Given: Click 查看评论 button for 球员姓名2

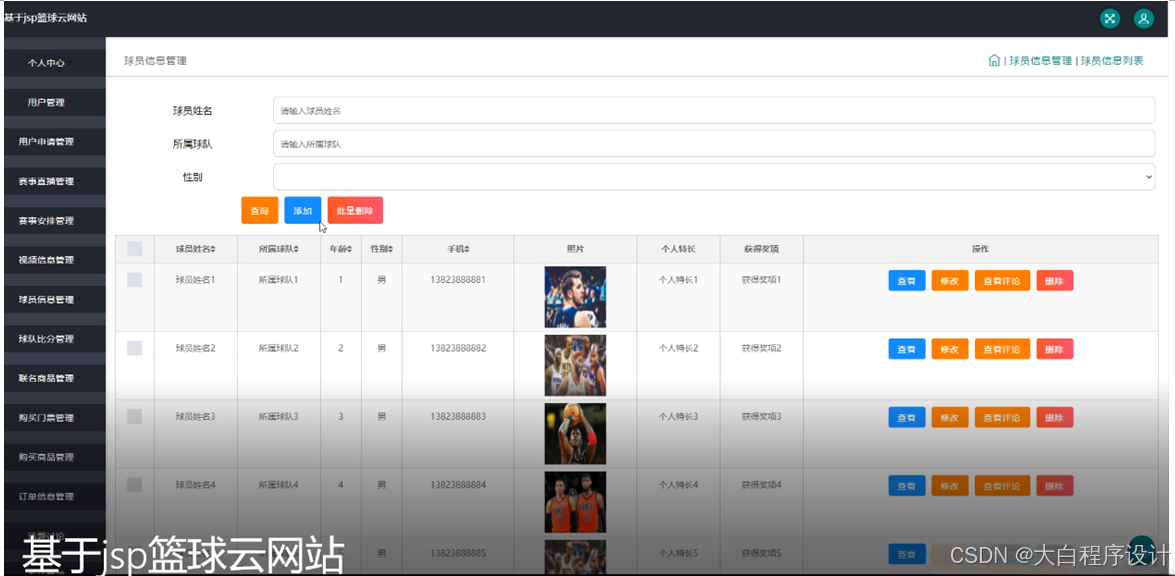Looking at the screenshot, I should (x=1002, y=349).
